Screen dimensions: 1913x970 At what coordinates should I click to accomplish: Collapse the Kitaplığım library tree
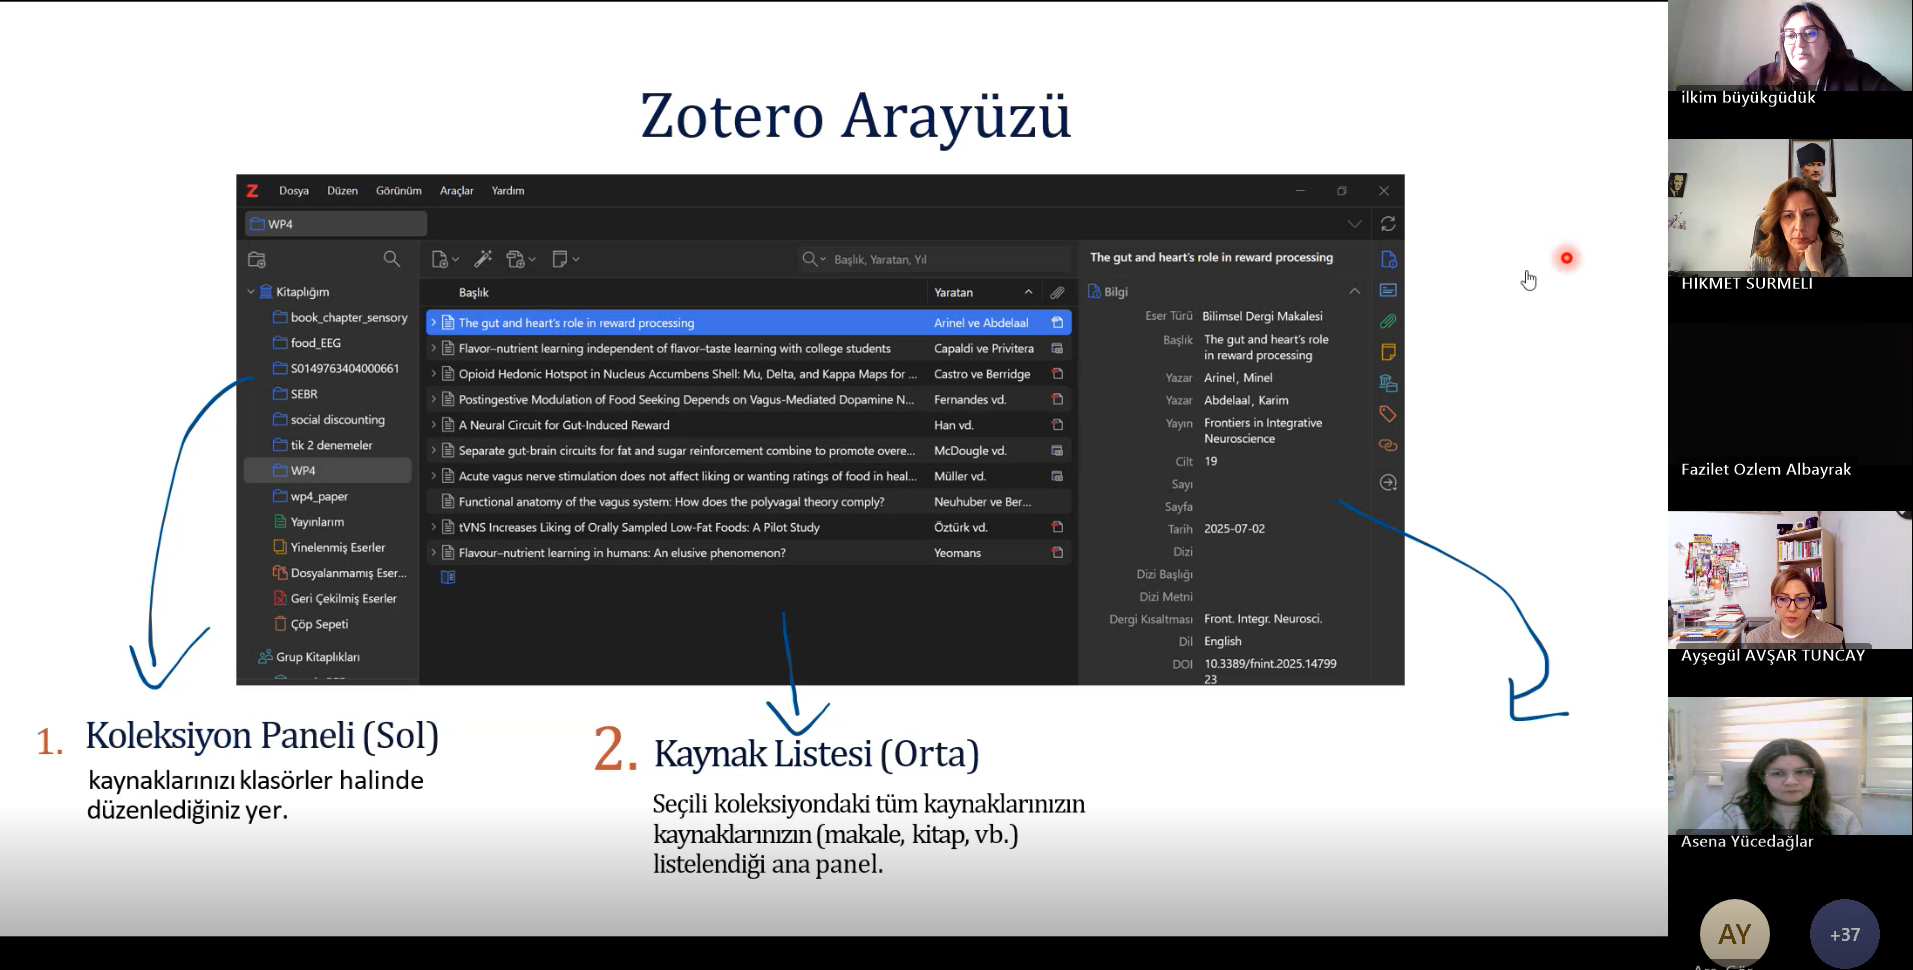(x=251, y=292)
